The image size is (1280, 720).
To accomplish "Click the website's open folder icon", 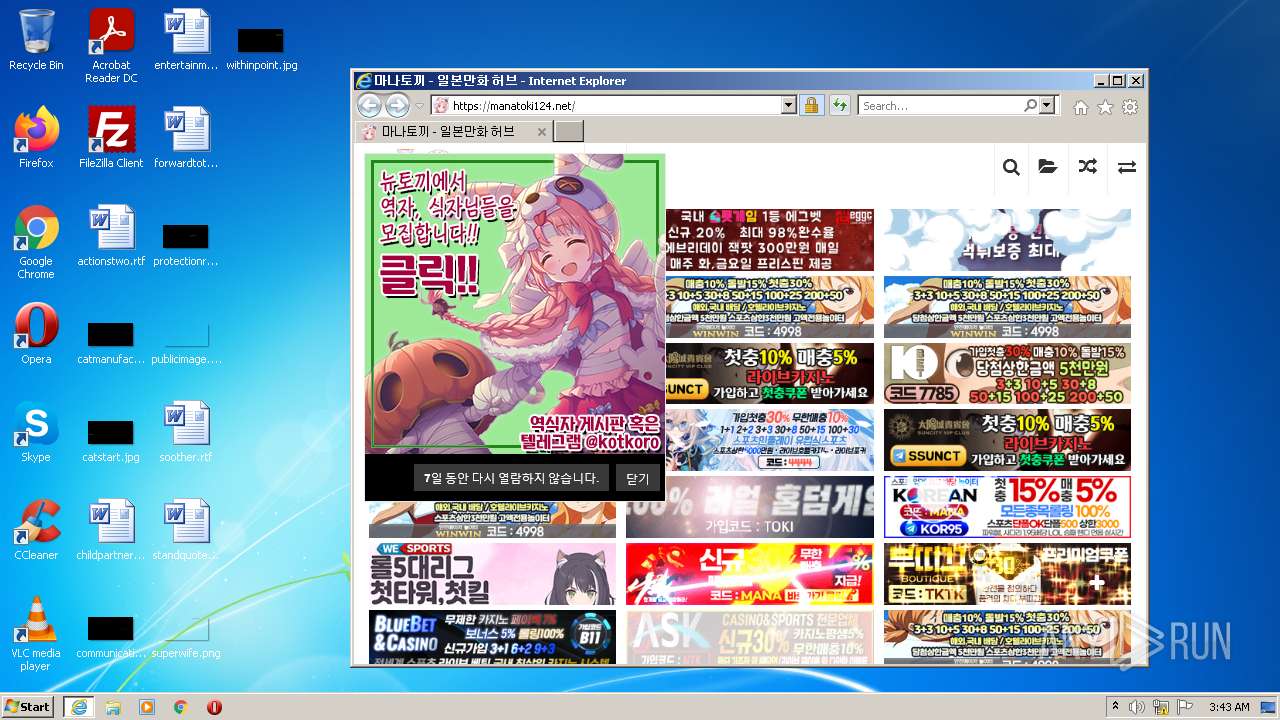I will tap(1048, 167).
